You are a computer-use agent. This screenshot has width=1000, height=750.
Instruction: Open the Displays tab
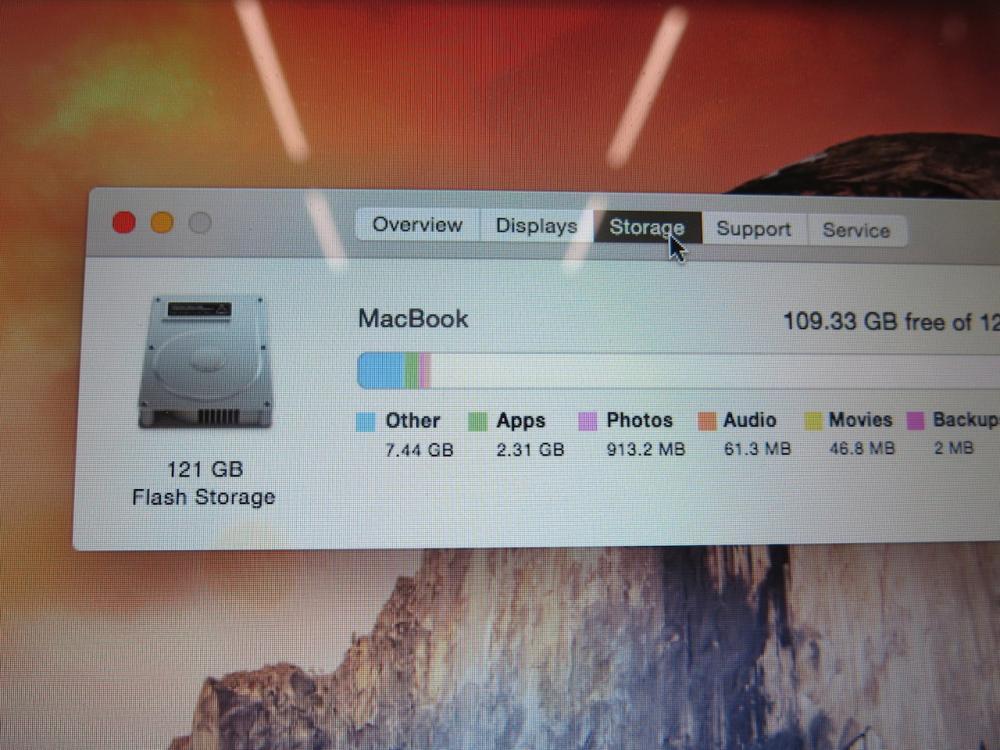[x=536, y=226]
